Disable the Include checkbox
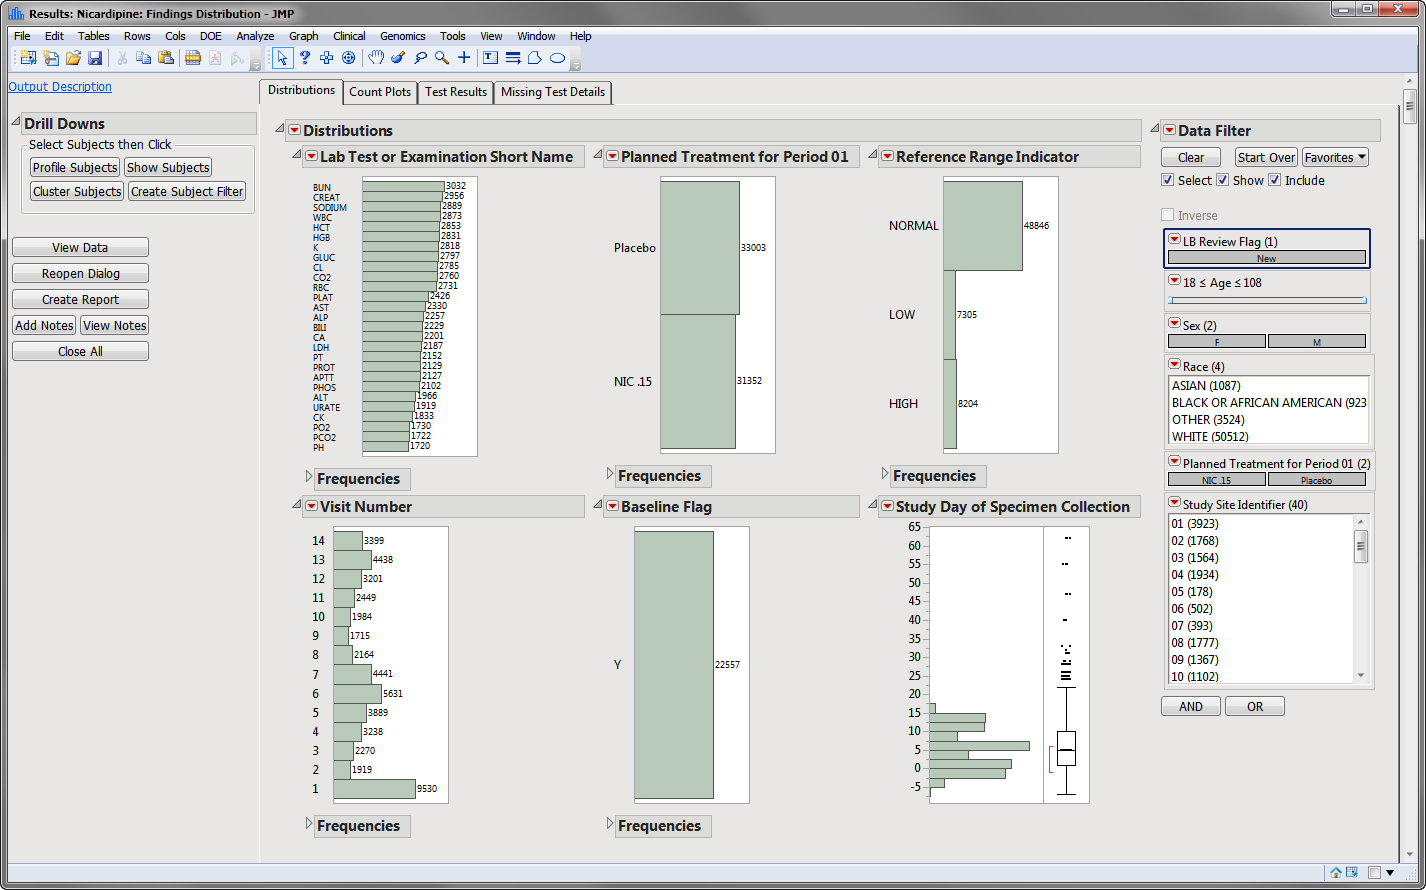The width and height of the screenshot is (1426, 890). (1274, 180)
